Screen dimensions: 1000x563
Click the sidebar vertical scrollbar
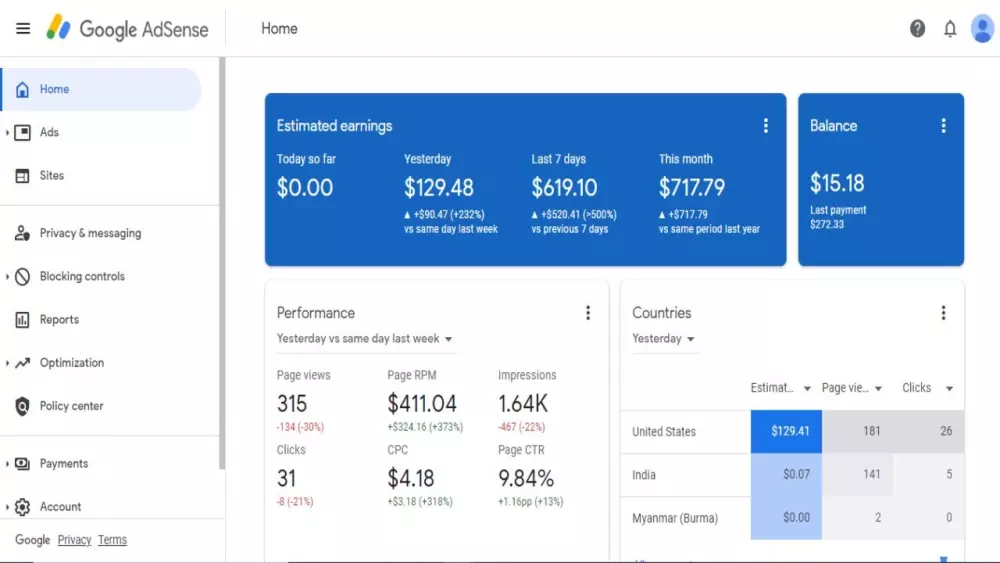[222, 263]
